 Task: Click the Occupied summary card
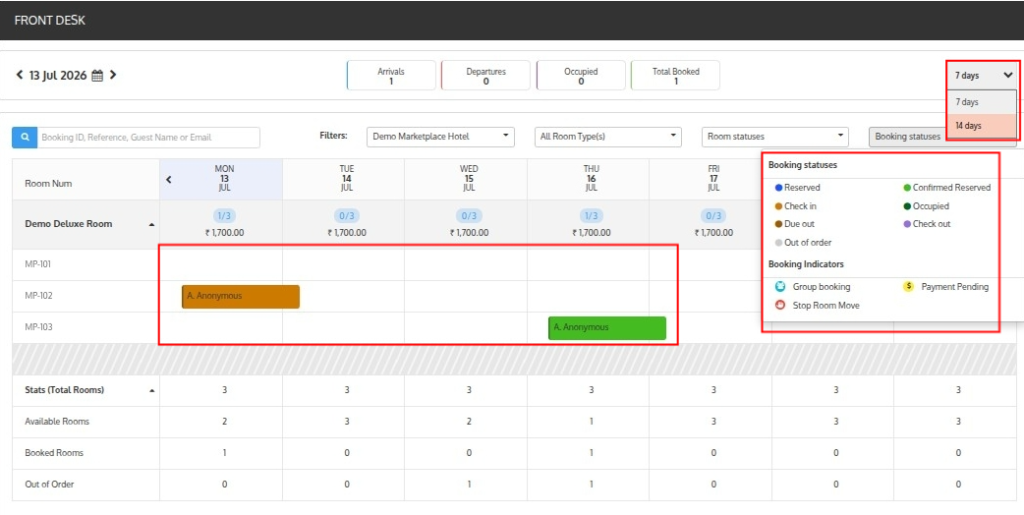(581, 76)
